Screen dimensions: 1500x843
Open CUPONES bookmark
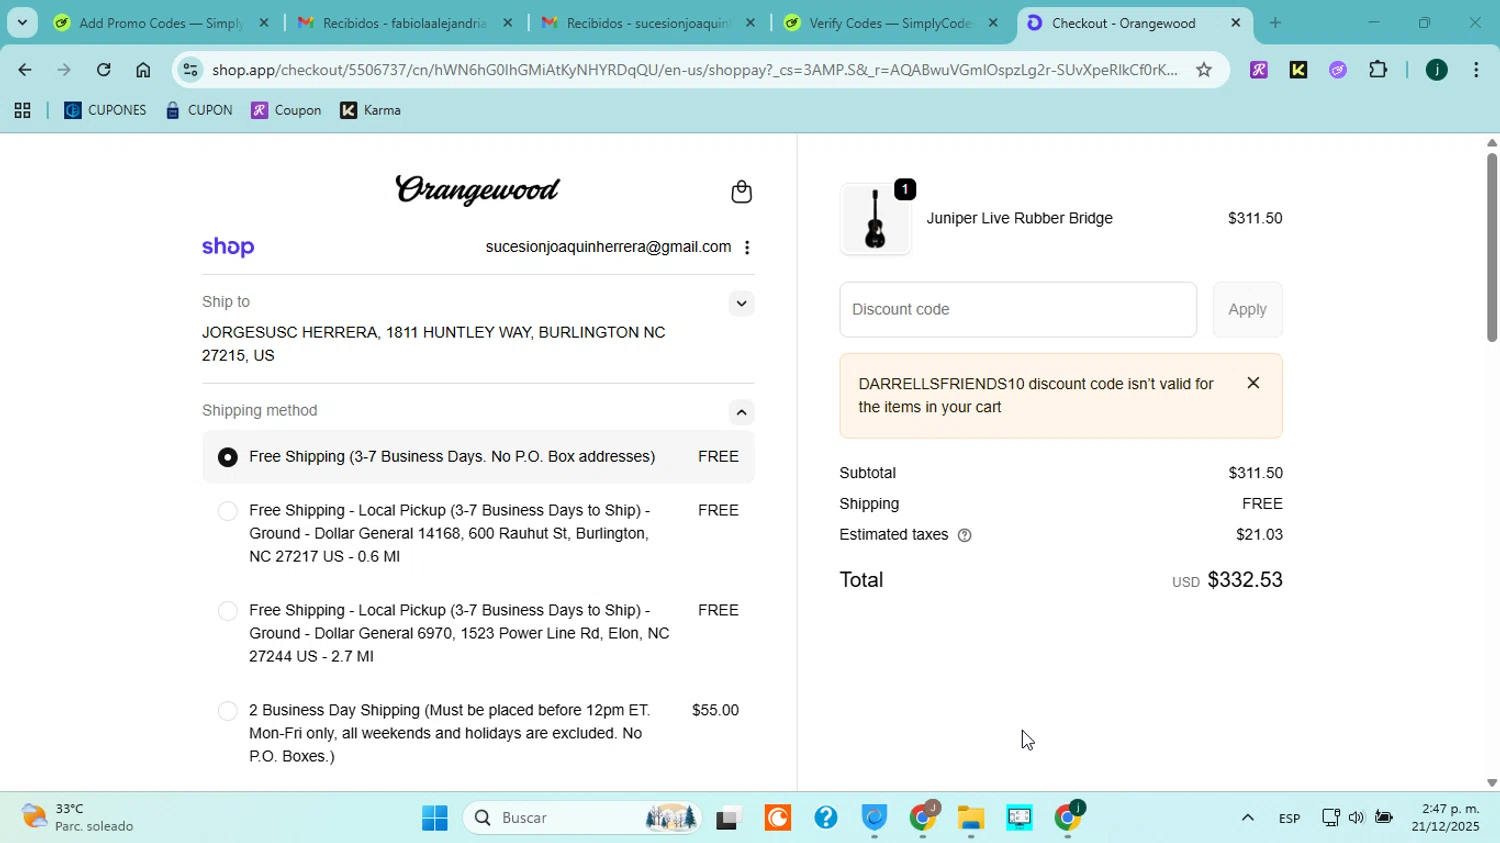(x=105, y=111)
